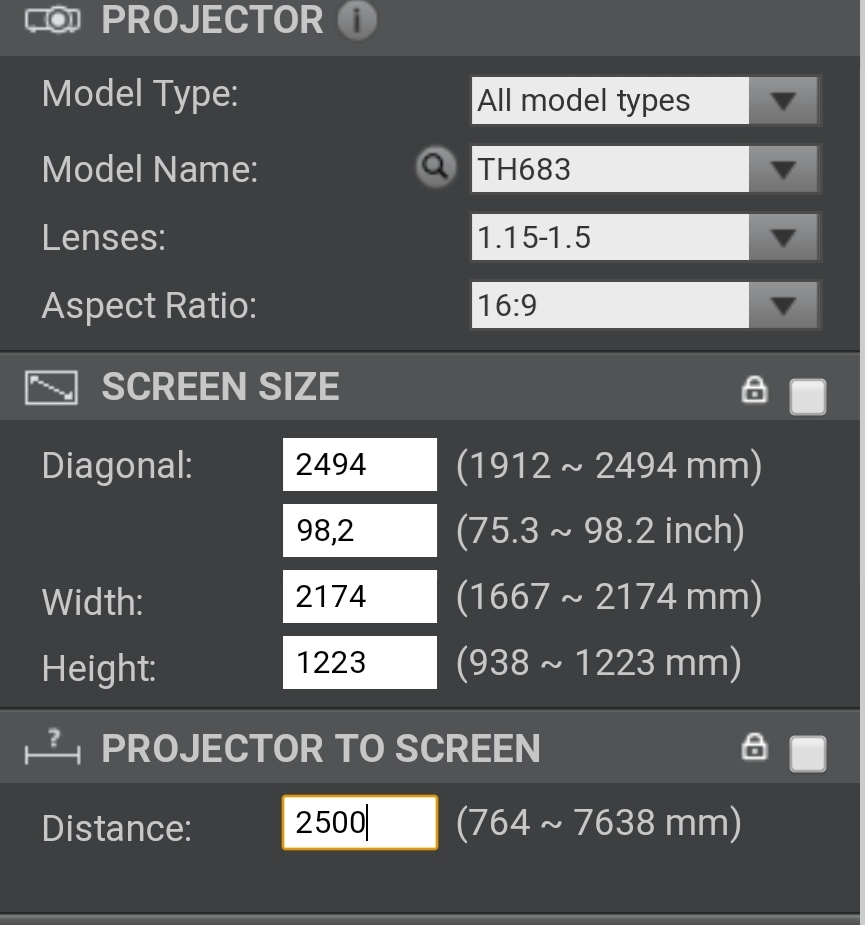This screenshot has width=865, height=925.
Task: Enable the Screen Size lock checkbox
Action: 808,396
